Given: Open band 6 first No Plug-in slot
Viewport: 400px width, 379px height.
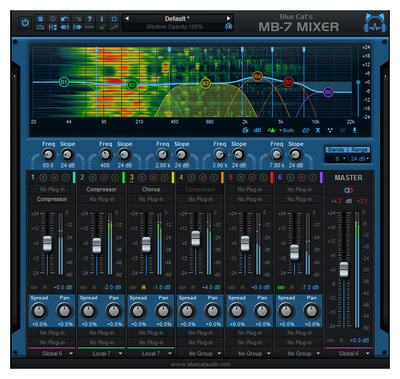Looking at the screenshot, I should [299, 189].
